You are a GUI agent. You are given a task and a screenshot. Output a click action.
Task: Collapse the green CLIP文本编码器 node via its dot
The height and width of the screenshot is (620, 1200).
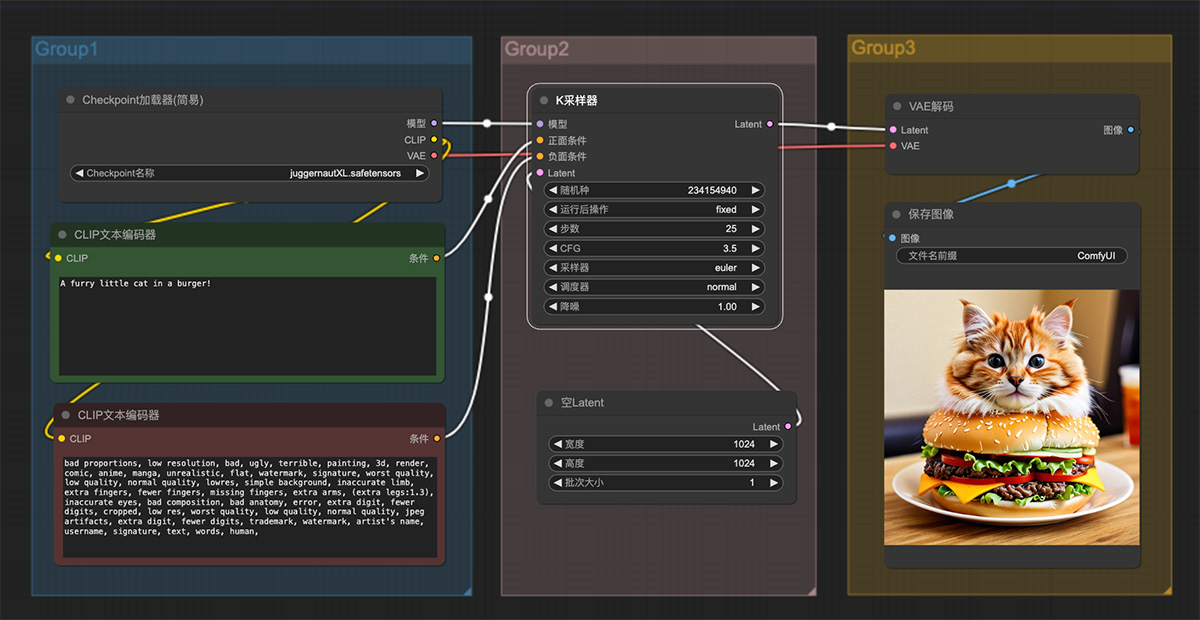(x=62, y=235)
